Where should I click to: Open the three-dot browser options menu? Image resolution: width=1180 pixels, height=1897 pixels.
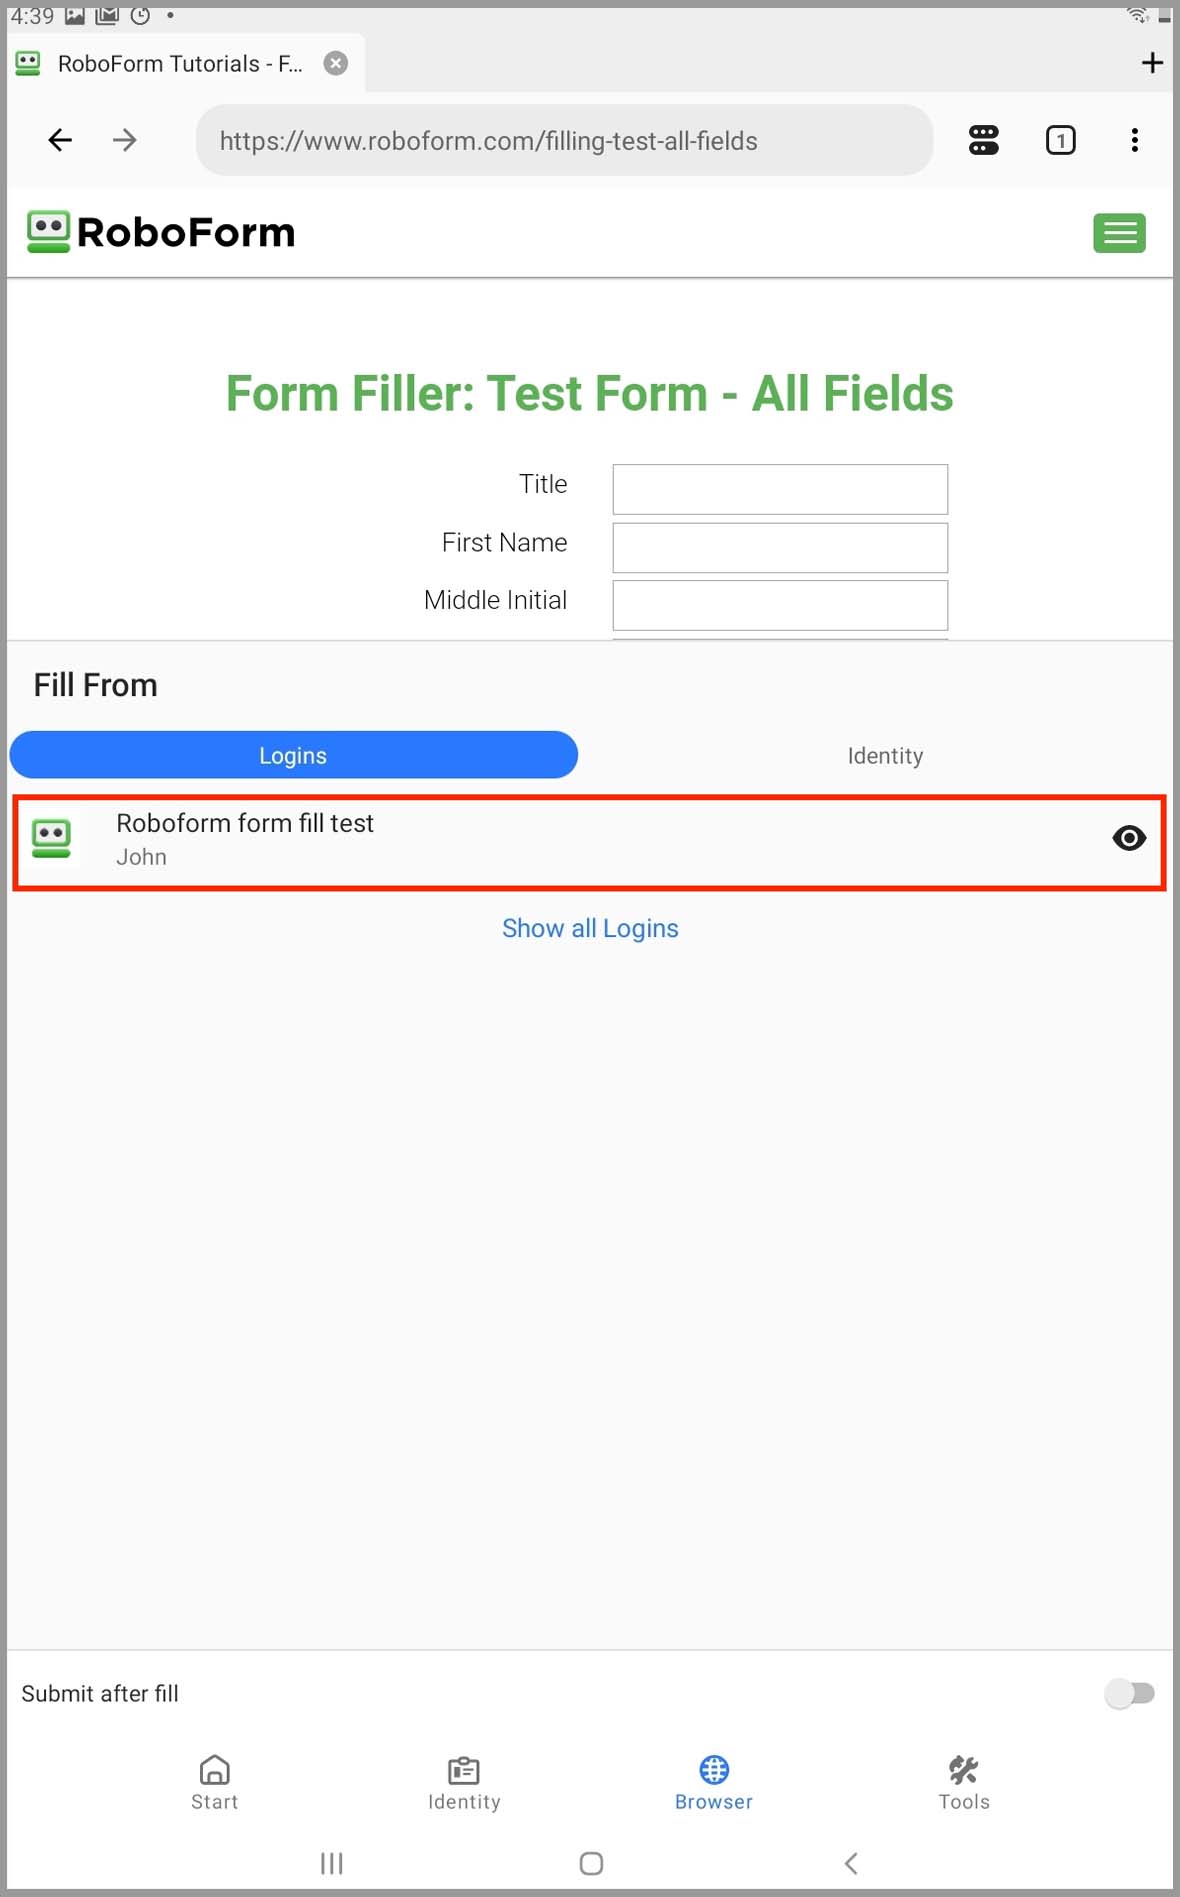pos(1134,140)
